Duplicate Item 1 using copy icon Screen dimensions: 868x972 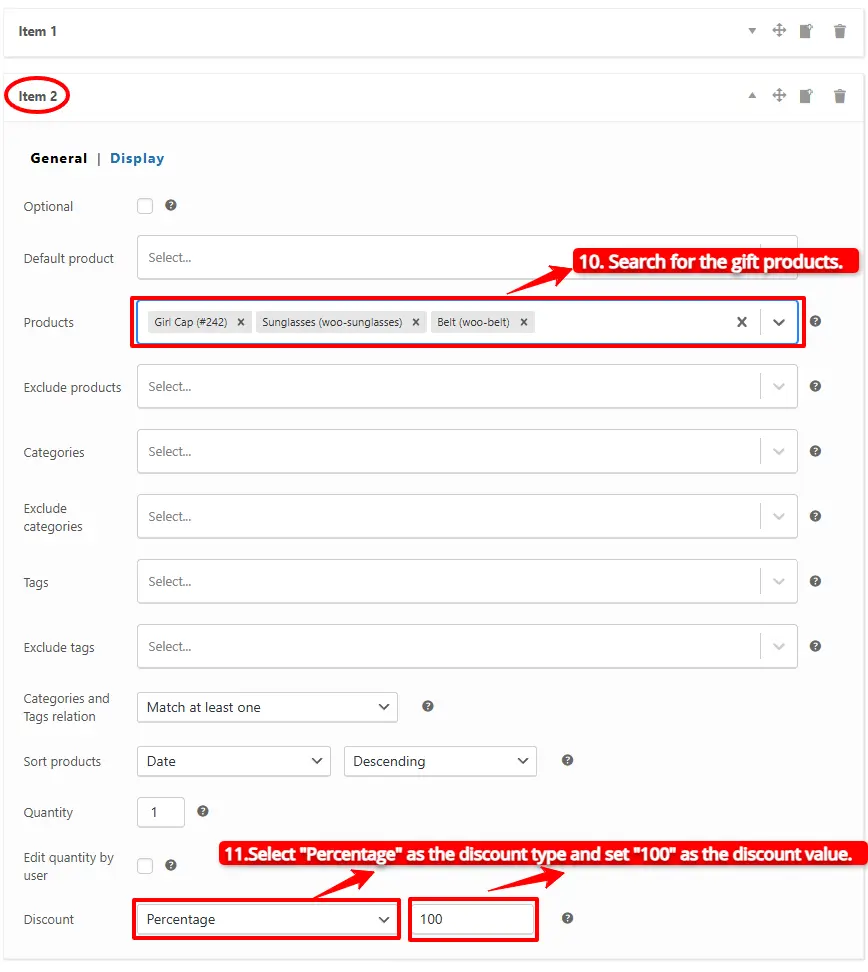pyautogui.click(x=806, y=31)
